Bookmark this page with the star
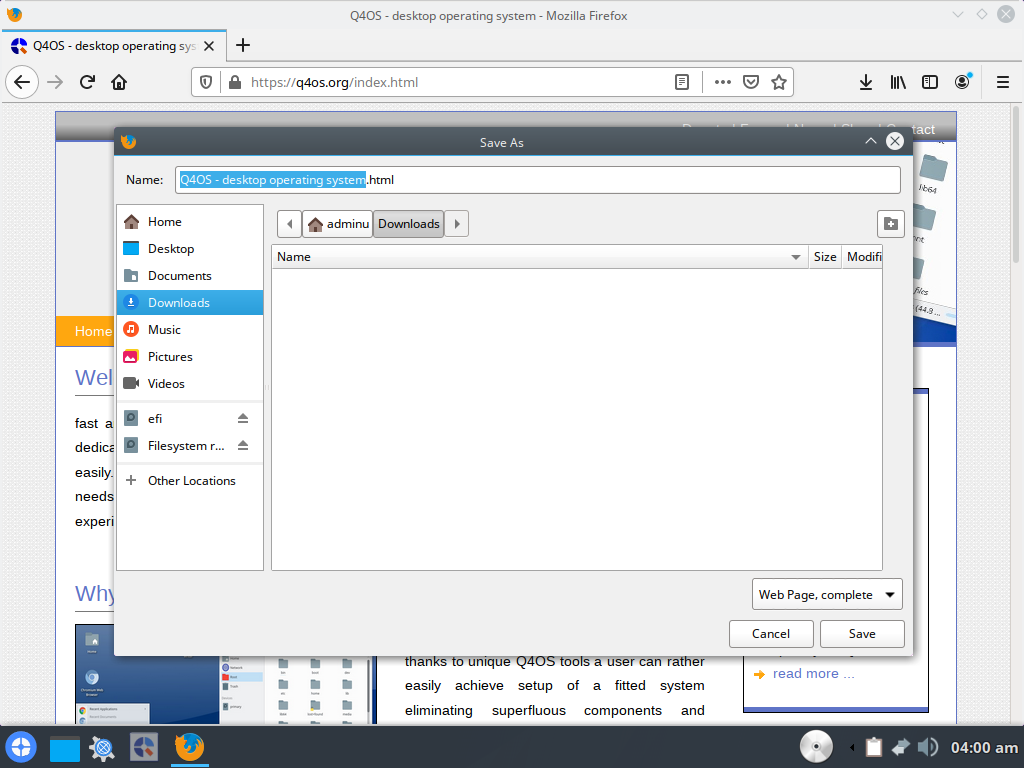 point(778,82)
